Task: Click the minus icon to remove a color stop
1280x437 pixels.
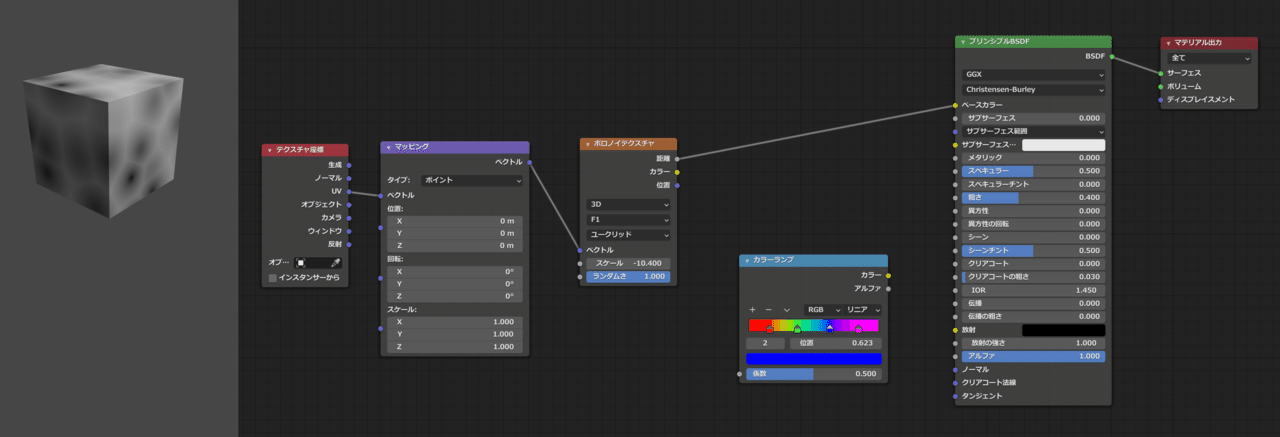Action: (x=768, y=310)
